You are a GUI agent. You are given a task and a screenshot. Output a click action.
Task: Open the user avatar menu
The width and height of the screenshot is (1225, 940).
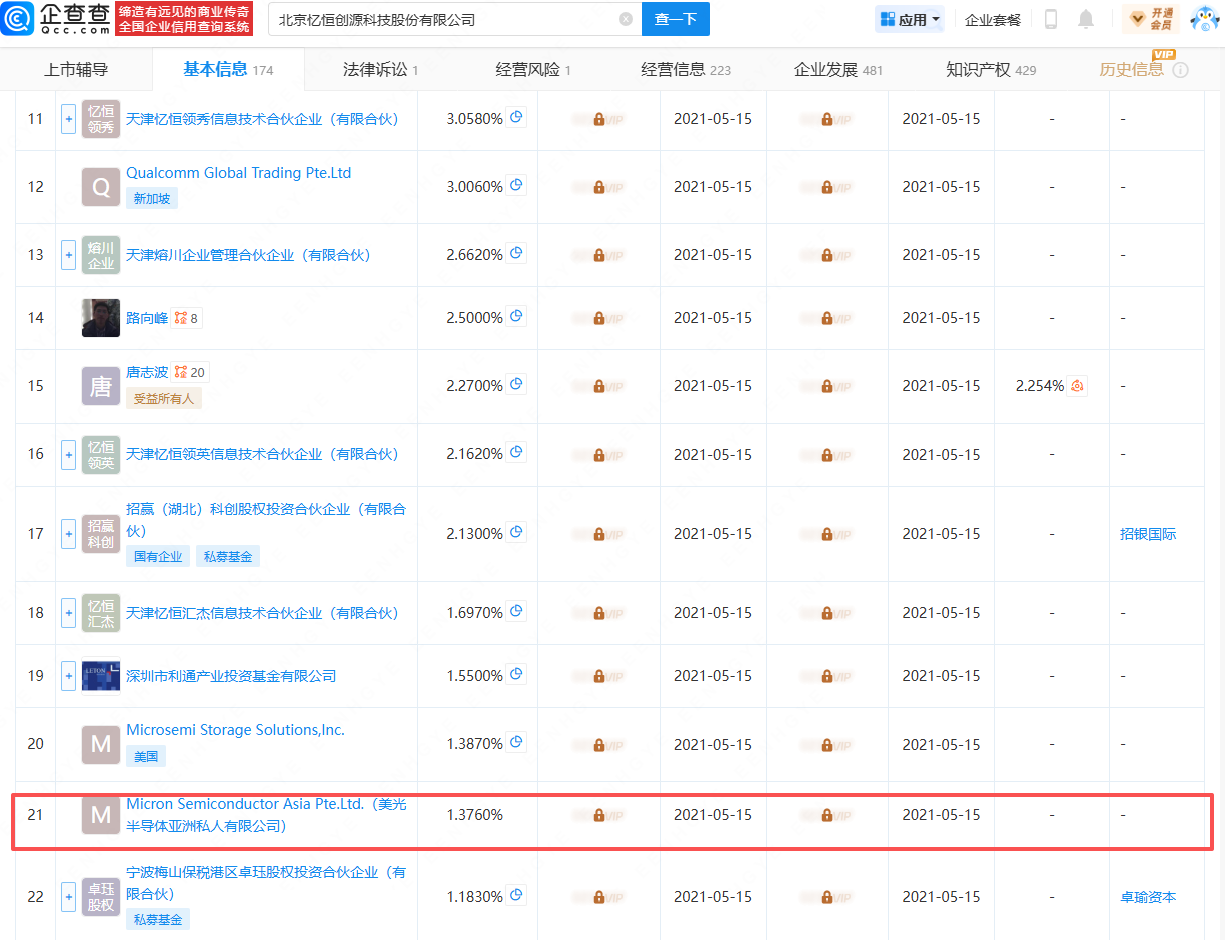pyautogui.click(x=1205, y=19)
